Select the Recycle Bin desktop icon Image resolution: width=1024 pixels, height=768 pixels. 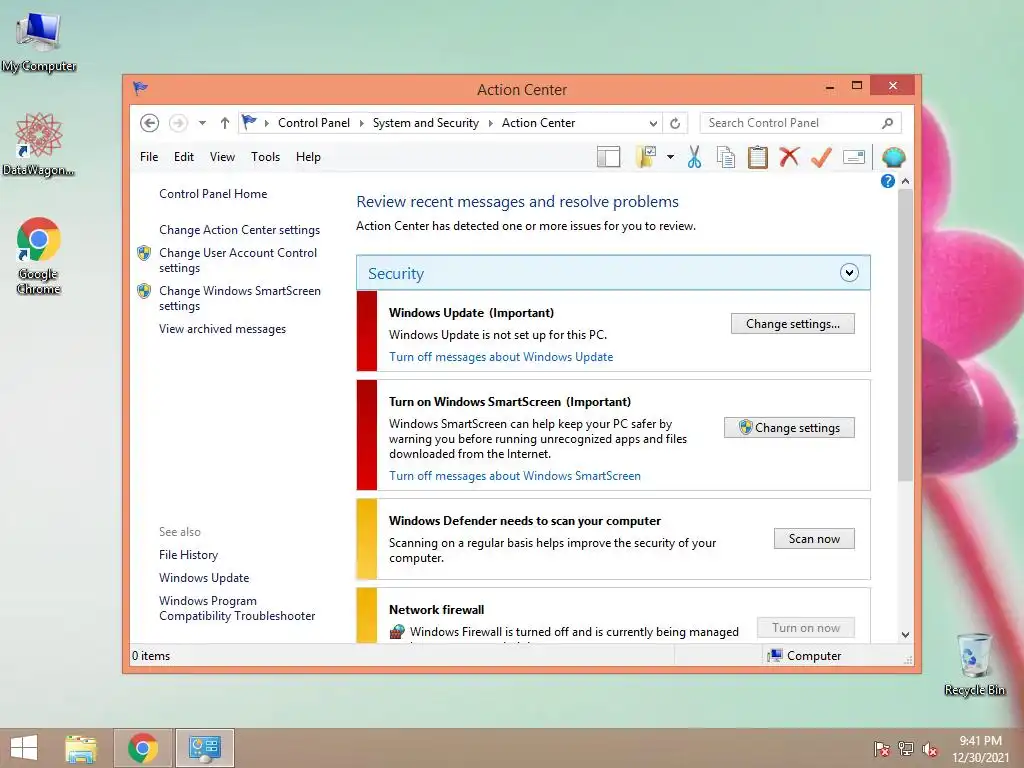point(974,664)
